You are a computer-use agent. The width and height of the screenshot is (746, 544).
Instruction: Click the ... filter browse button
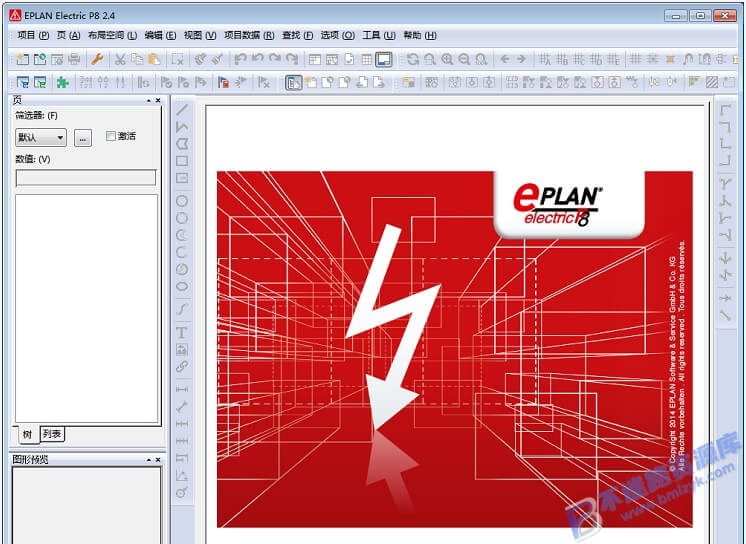click(x=83, y=138)
